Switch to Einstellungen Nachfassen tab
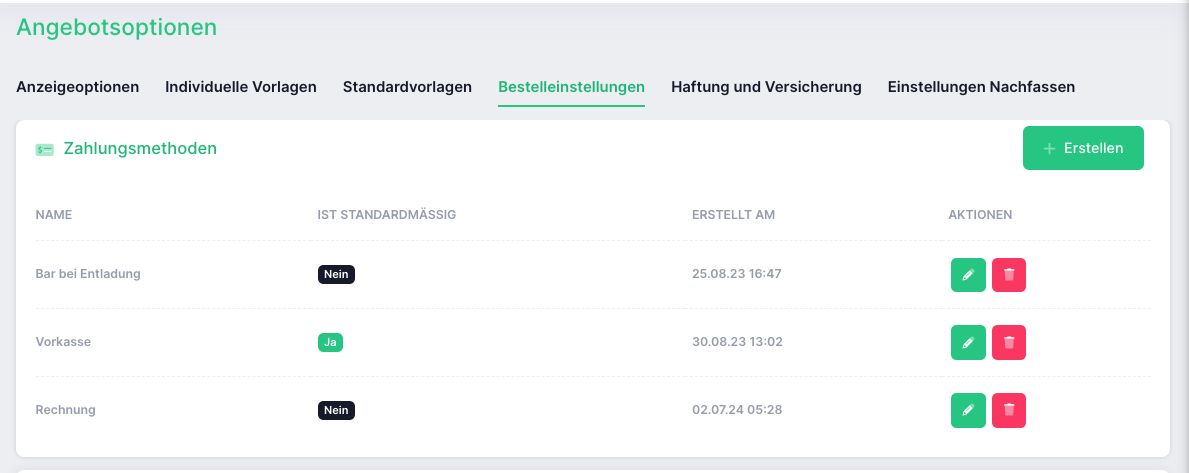1189x473 pixels. [x=981, y=87]
